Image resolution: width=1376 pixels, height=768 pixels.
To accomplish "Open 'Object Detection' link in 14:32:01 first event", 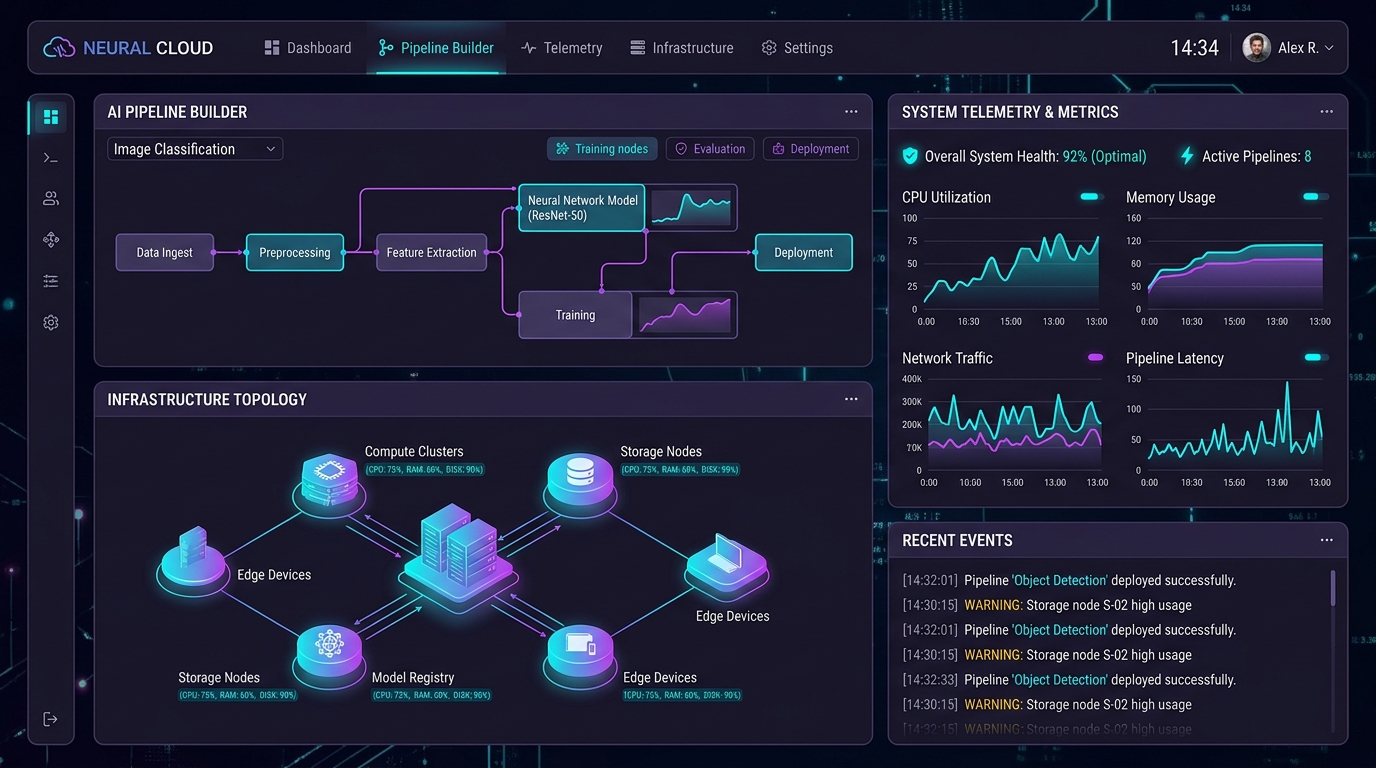I will pyautogui.click(x=1060, y=580).
